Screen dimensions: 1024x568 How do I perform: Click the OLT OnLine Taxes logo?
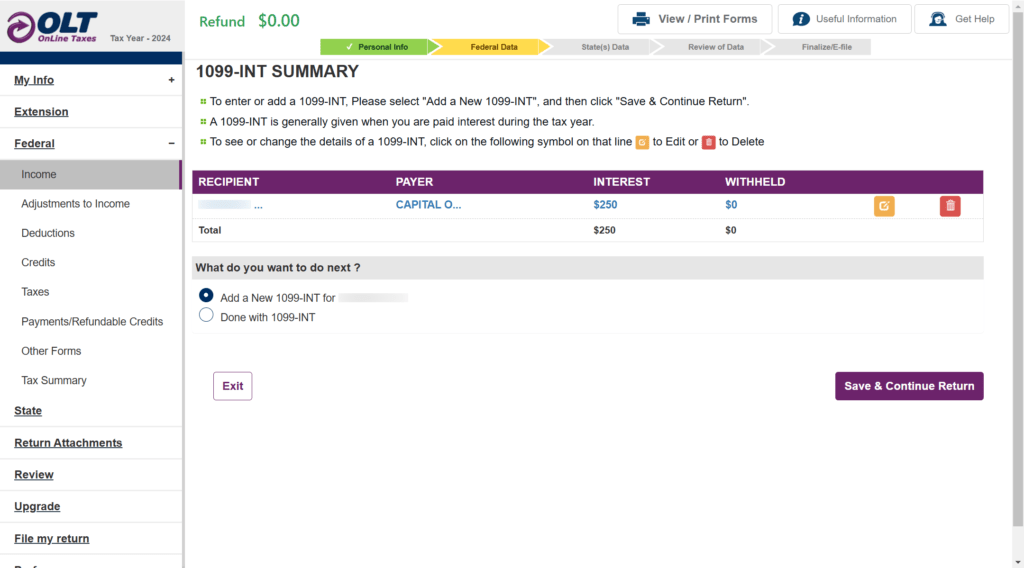tap(52, 26)
